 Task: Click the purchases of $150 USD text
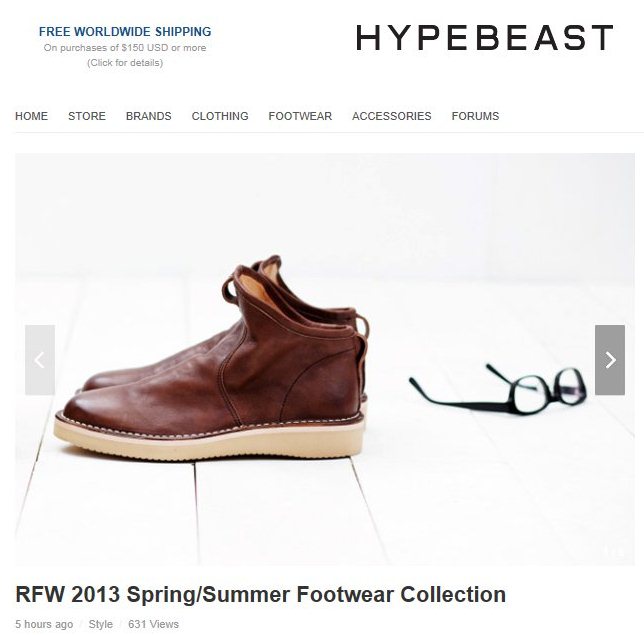pos(125,48)
